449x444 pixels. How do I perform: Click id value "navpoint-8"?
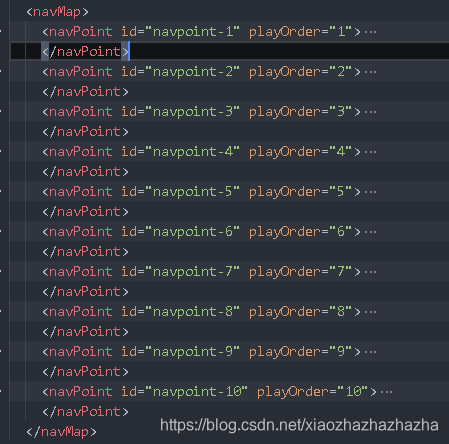pos(192,312)
